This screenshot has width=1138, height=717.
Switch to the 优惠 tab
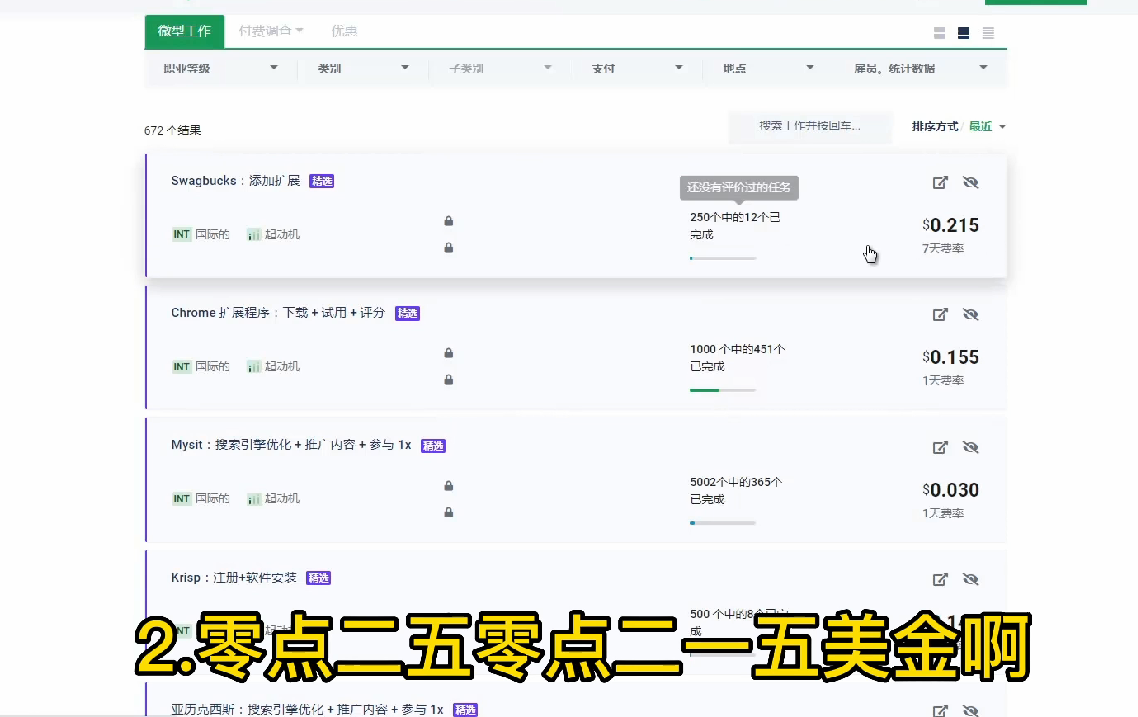coord(344,31)
